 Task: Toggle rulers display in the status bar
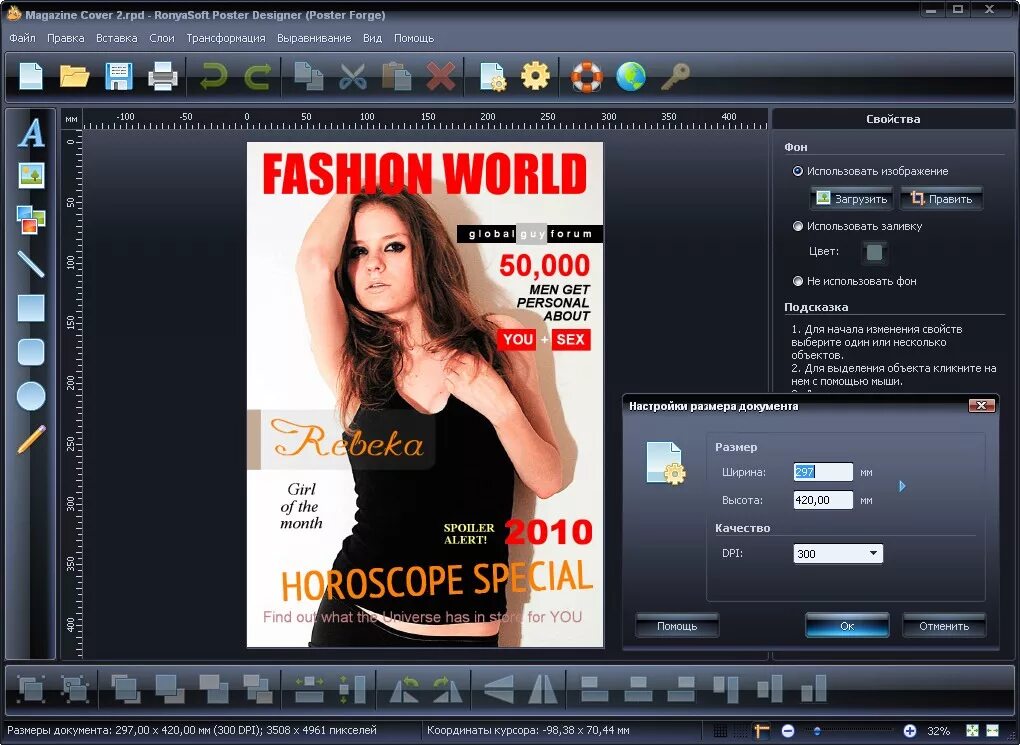coord(761,731)
